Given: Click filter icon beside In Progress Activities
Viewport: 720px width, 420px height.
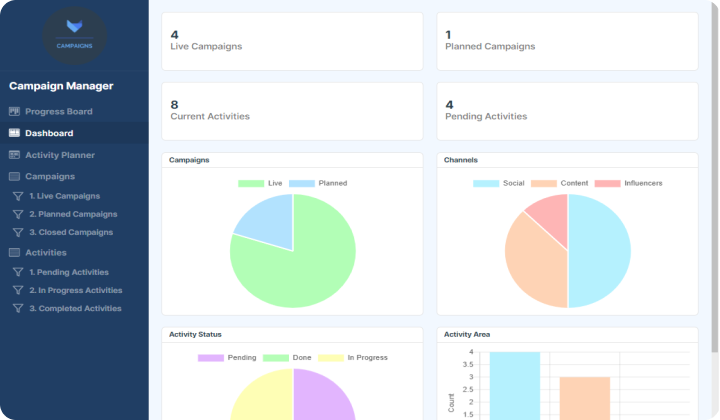Looking at the screenshot, I should tap(18, 291).
